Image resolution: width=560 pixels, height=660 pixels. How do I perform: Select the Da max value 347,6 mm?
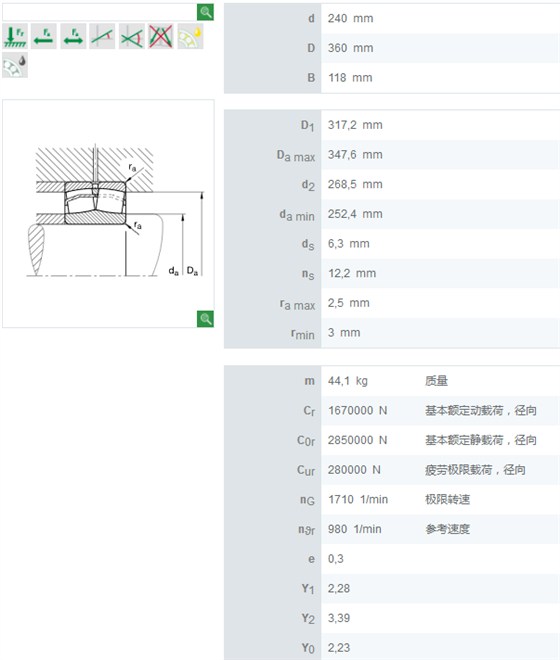click(x=355, y=154)
